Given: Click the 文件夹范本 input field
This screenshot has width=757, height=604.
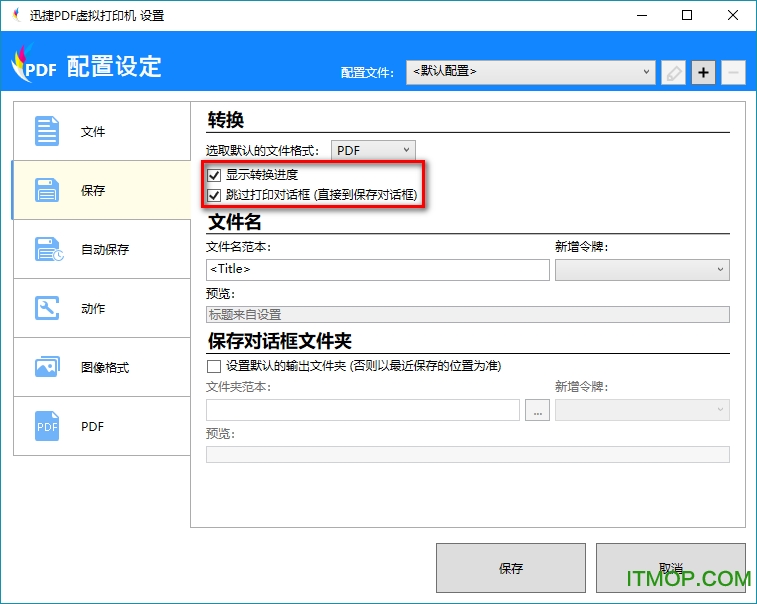Looking at the screenshot, I should tap(363, 410).
